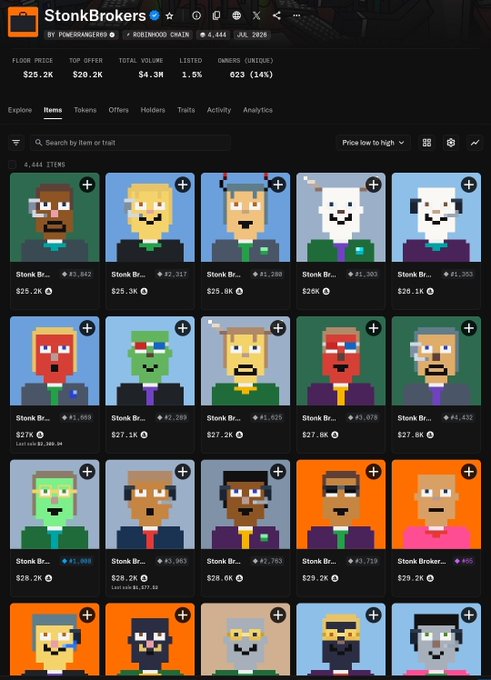Toggle the price chart line icon
The image size is (491, 680).
(475, 143)
